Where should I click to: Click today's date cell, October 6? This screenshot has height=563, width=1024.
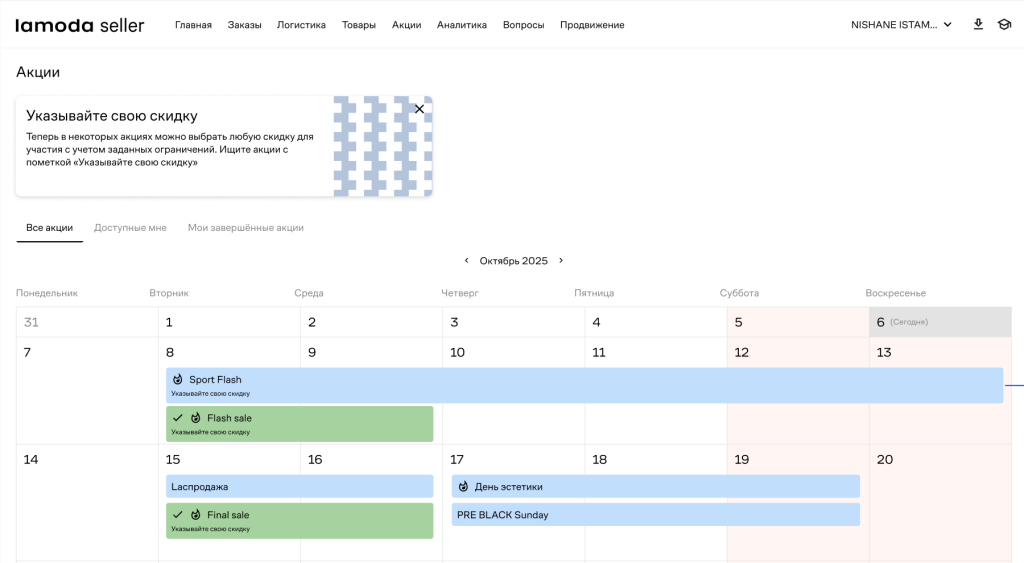click(x=939, y=322)
